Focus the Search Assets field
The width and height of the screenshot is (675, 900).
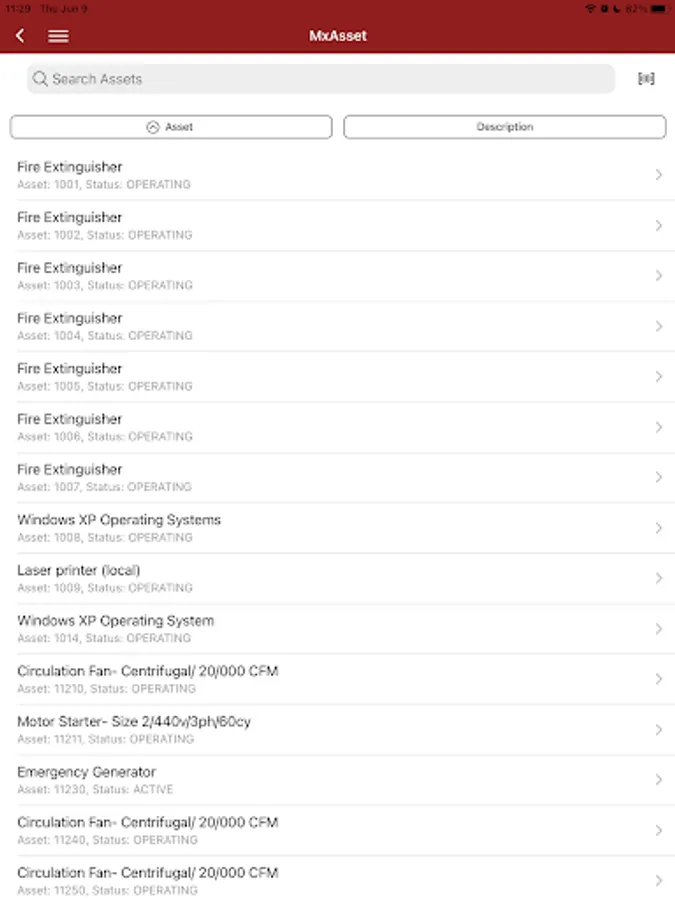tap(320, 79)
